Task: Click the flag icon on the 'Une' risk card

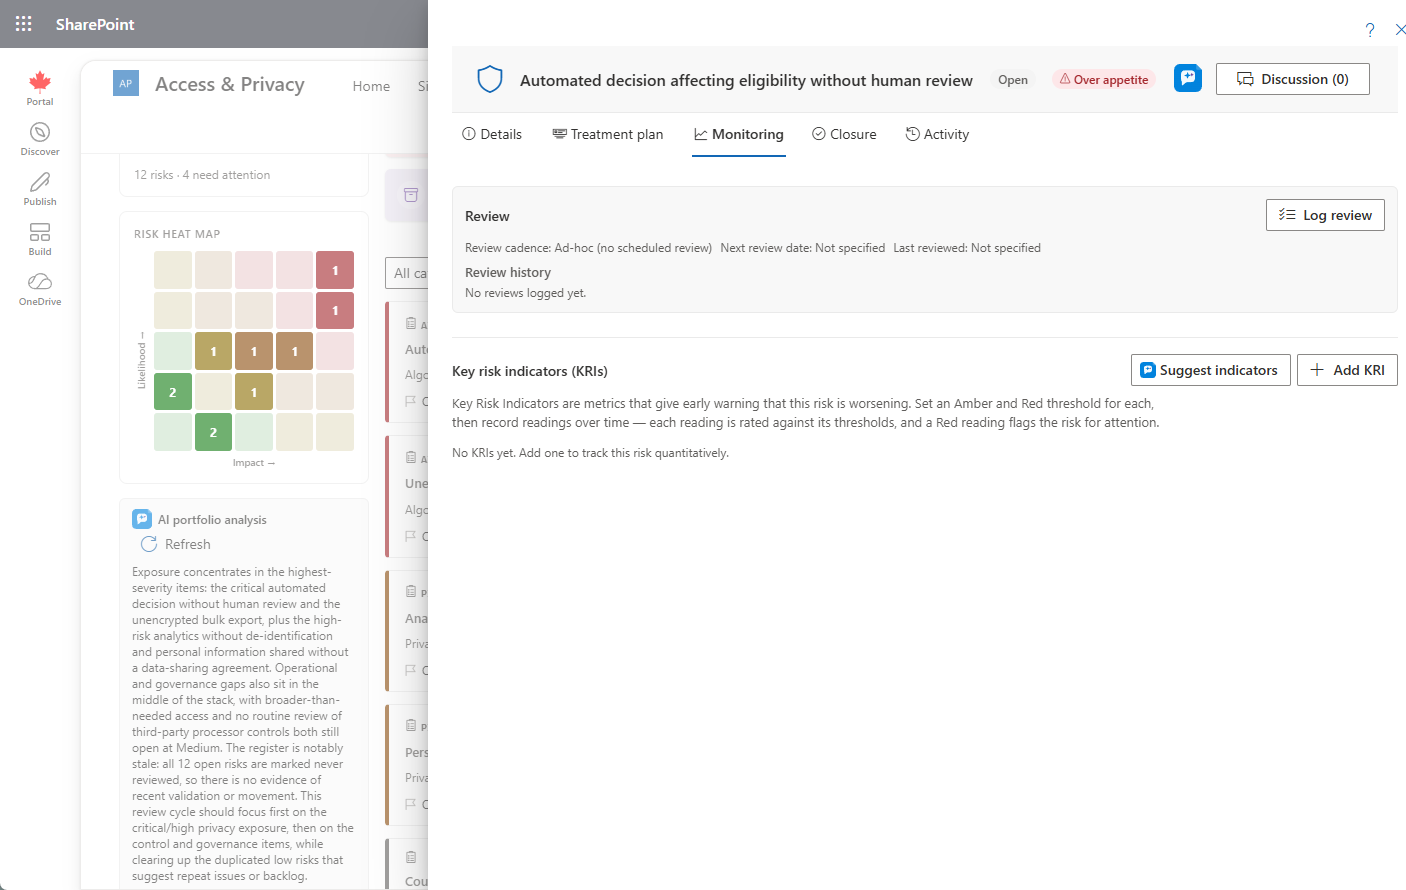Action: 410,536
